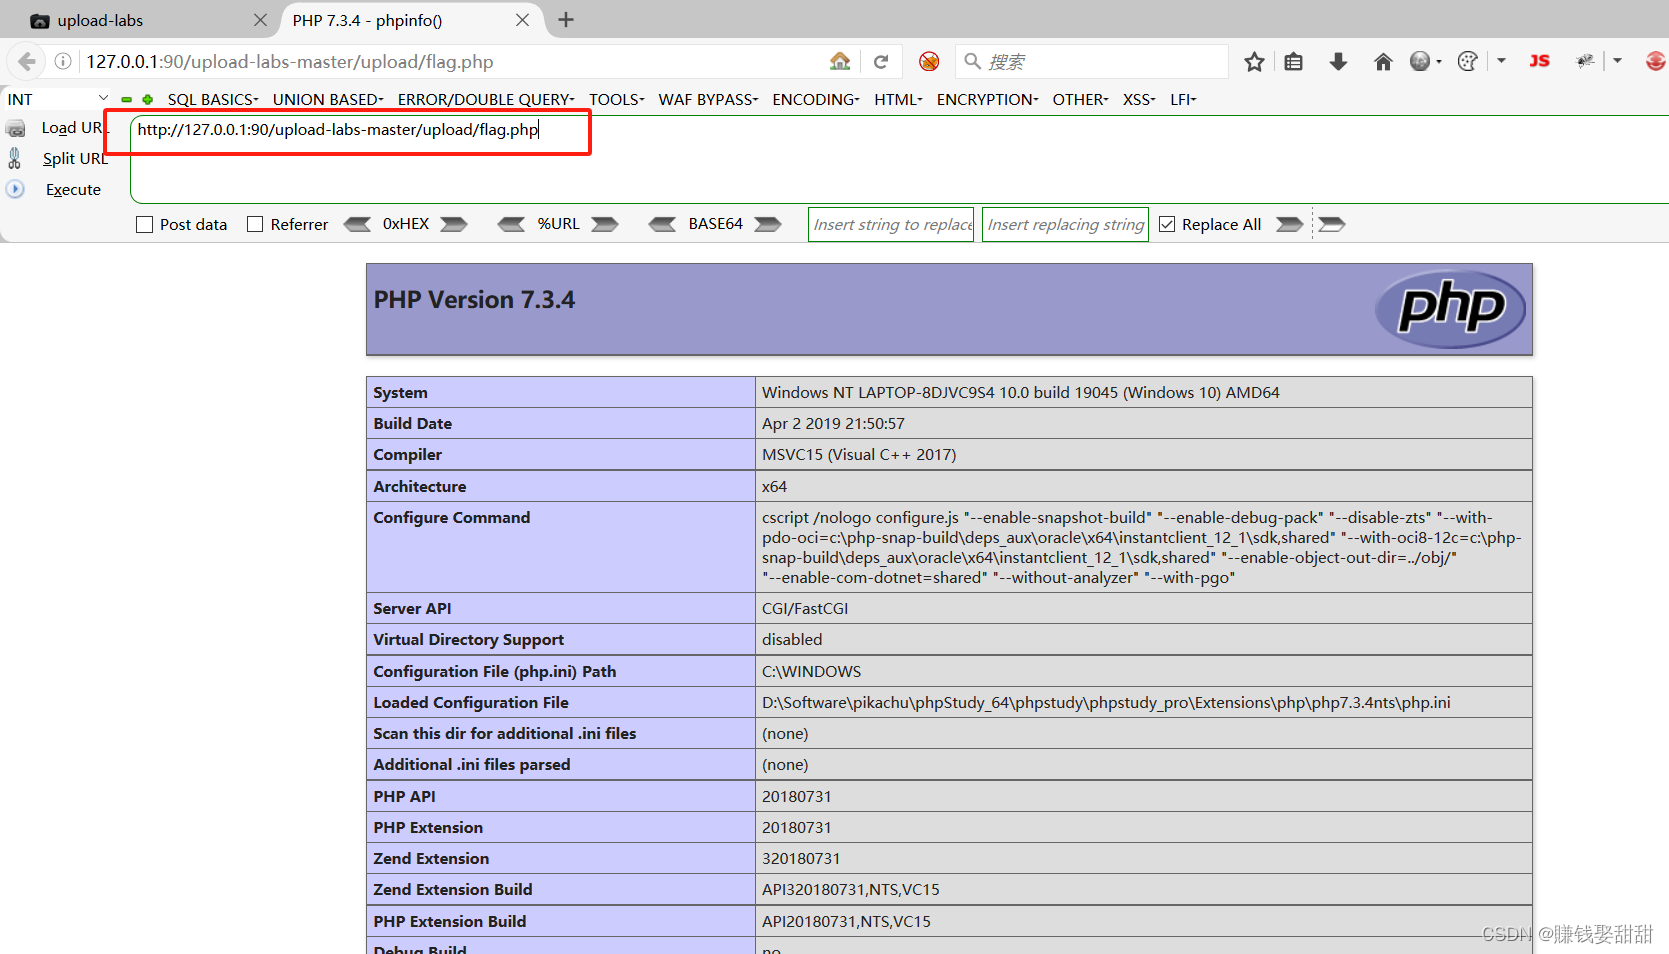Viewport: 1669px width, 954px height.
Task: Open the XSS menu in HackBar
Action: pos(1139,99)
